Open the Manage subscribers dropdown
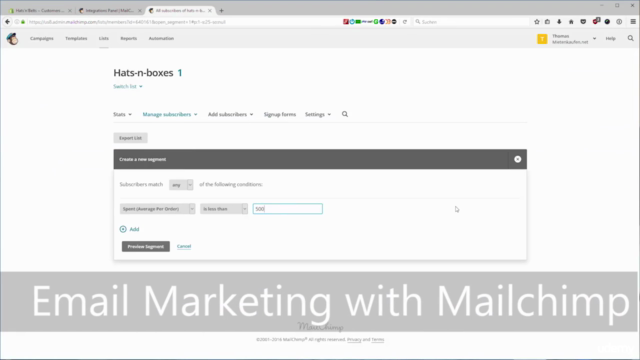640x360 pixels. (170, 114)
